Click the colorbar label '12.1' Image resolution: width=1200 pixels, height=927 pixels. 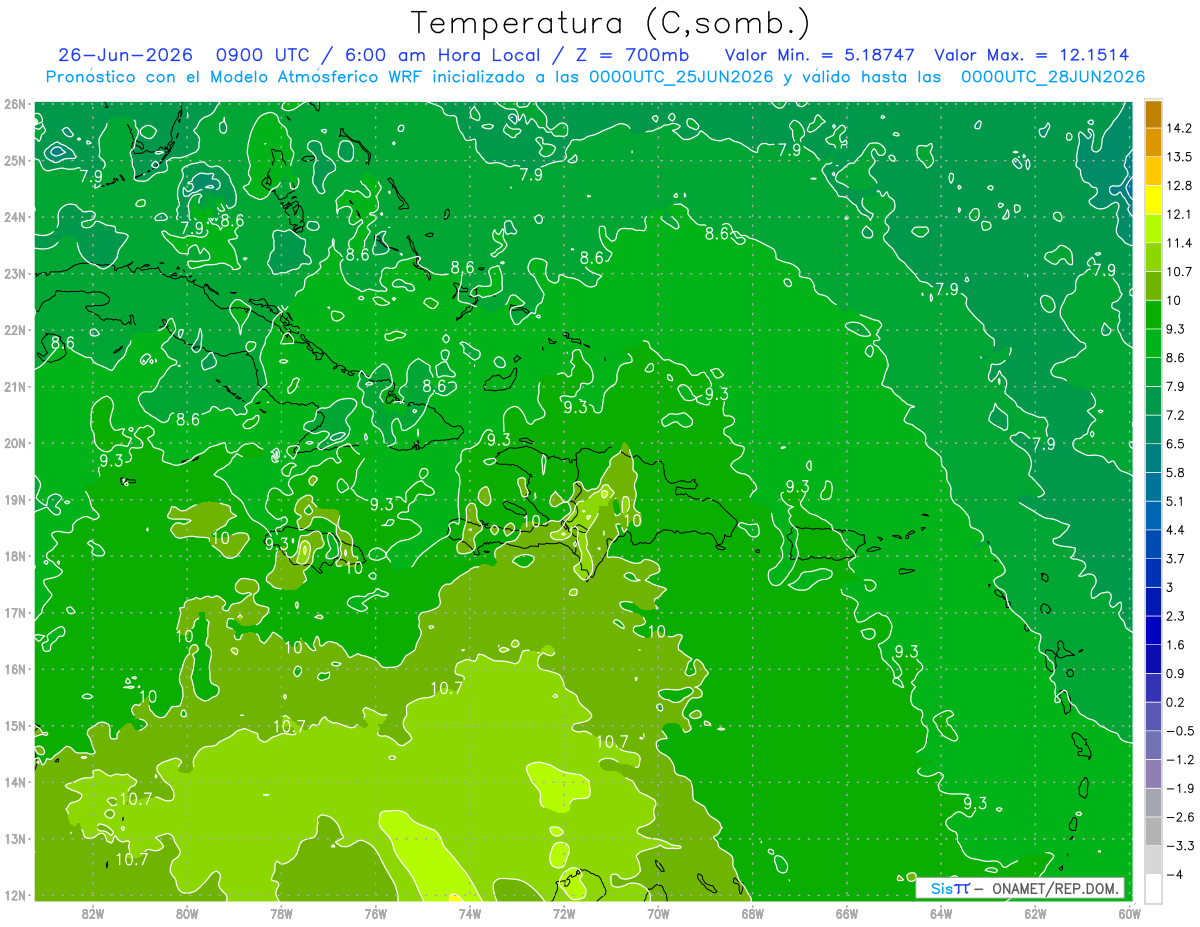tap(1181, 214)
